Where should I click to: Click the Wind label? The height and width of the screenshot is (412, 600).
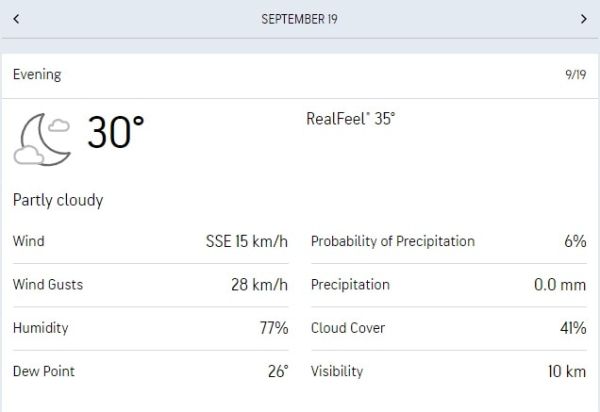[29, 241]
